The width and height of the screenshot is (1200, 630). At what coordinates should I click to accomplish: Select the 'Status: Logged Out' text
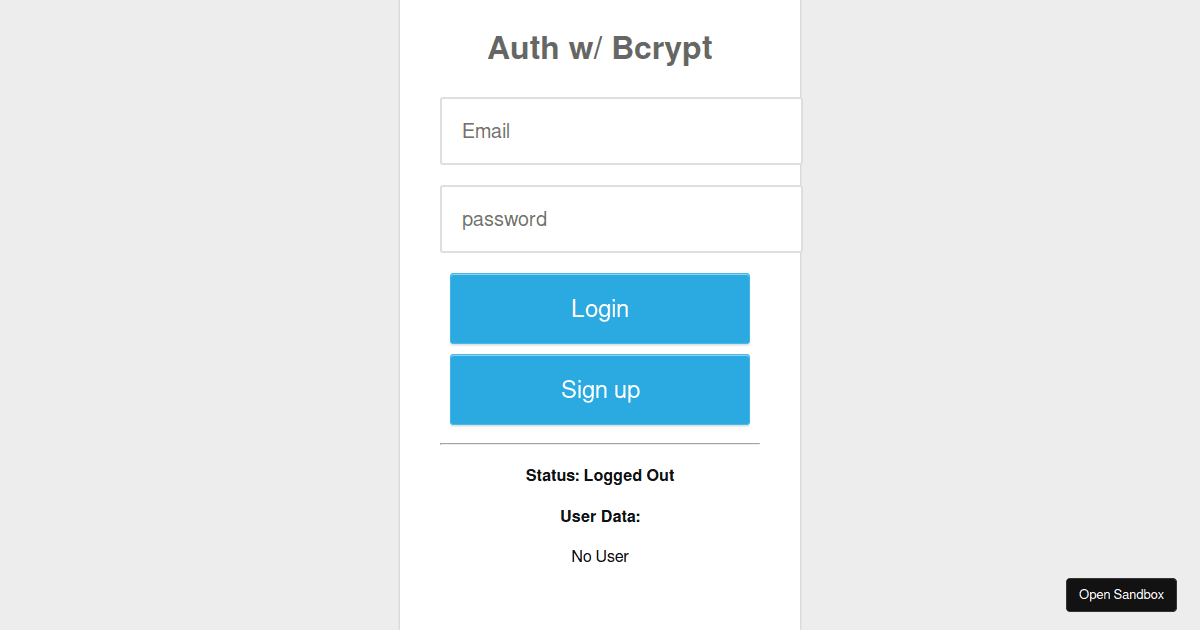point(600,475)
